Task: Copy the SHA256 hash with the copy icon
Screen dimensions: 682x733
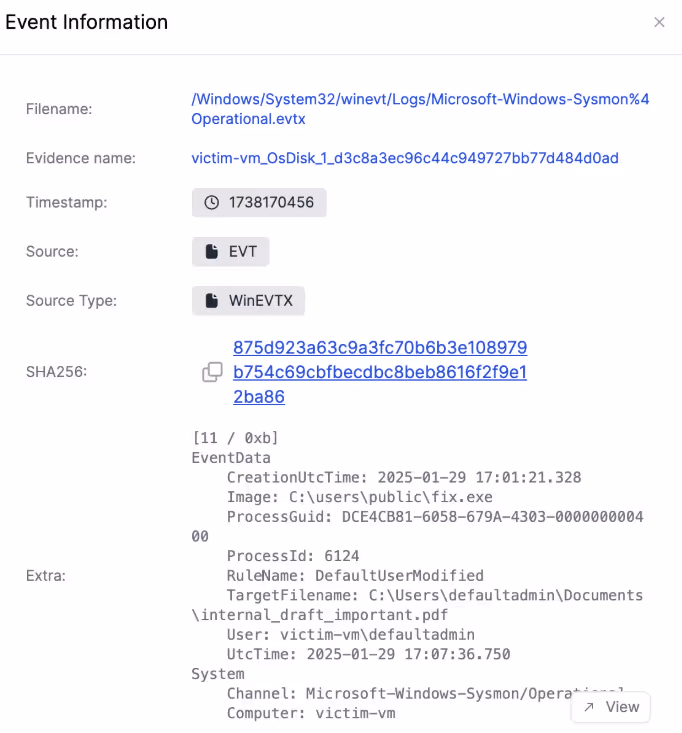Action: [x=212, y=372]
